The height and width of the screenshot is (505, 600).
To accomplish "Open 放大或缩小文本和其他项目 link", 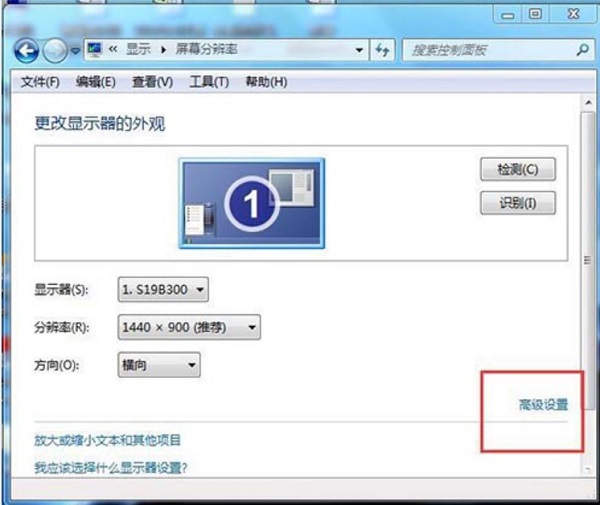I will [x=107, y=440].
